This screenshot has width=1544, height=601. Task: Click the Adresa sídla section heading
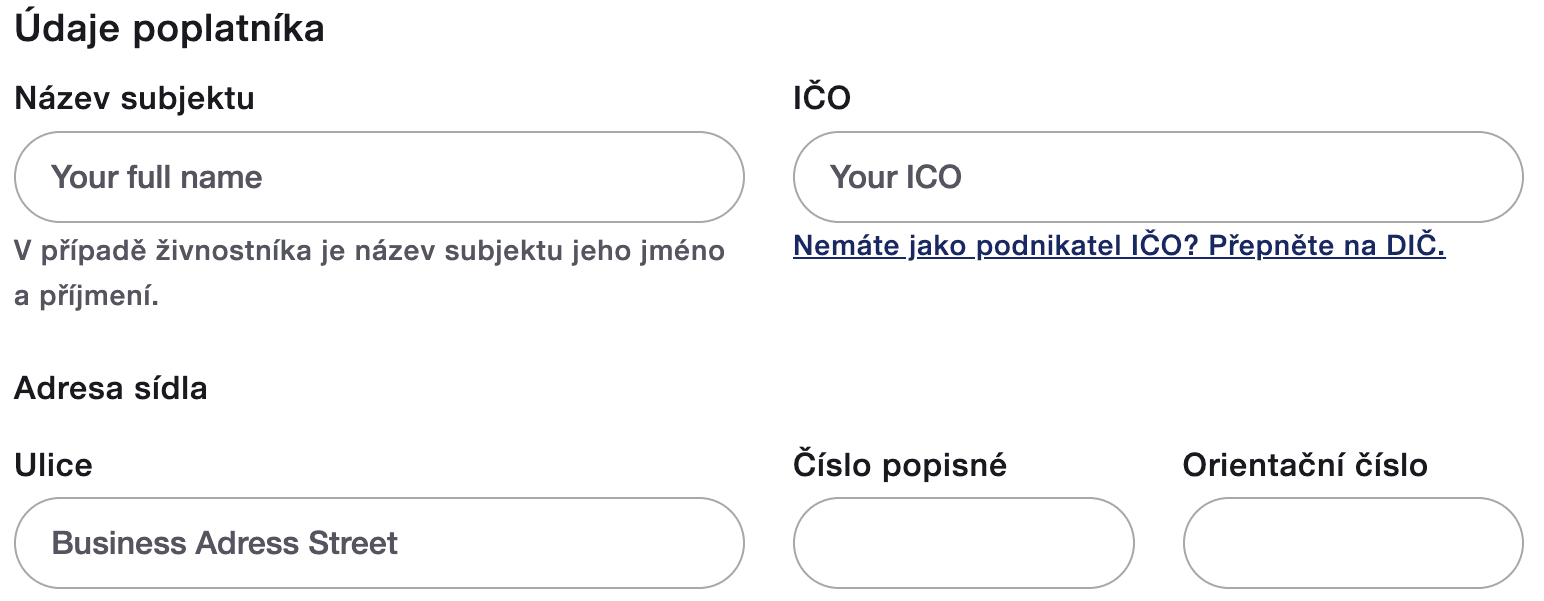tap(110, 388)
